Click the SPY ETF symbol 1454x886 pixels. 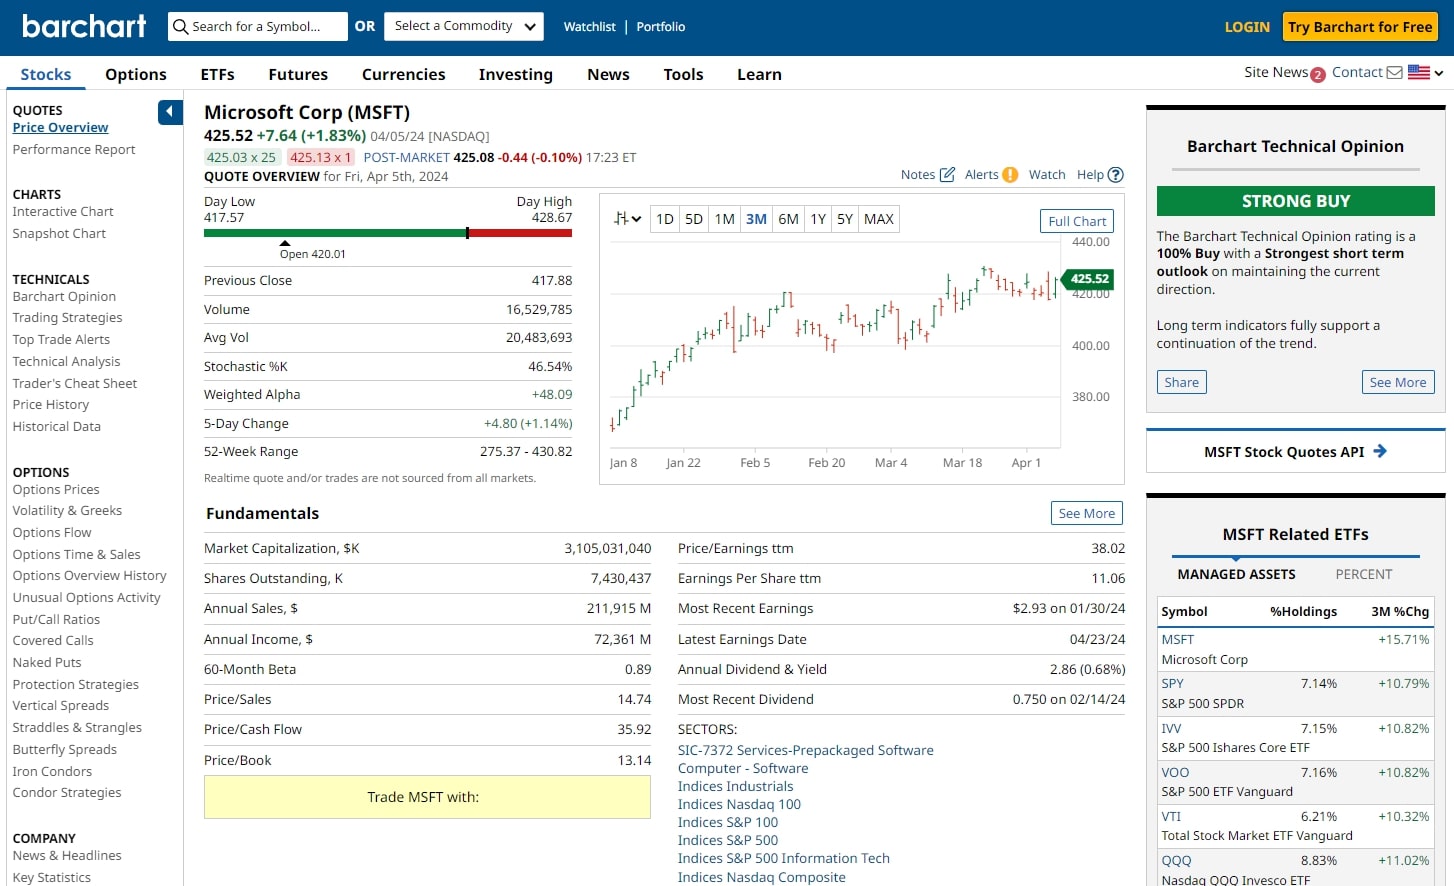pos(1172,684)
